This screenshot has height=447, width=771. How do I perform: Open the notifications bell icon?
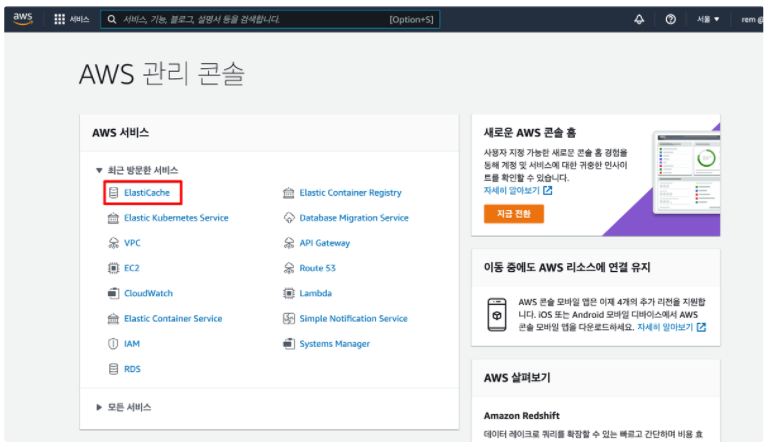point(639,19)
